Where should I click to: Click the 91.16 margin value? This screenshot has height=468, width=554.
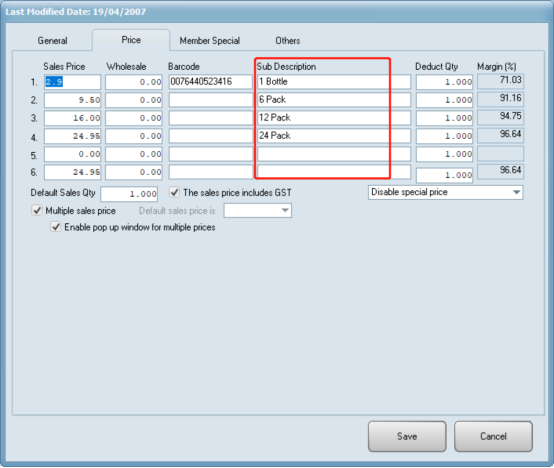pyautogui.click(x=500, y=99)
